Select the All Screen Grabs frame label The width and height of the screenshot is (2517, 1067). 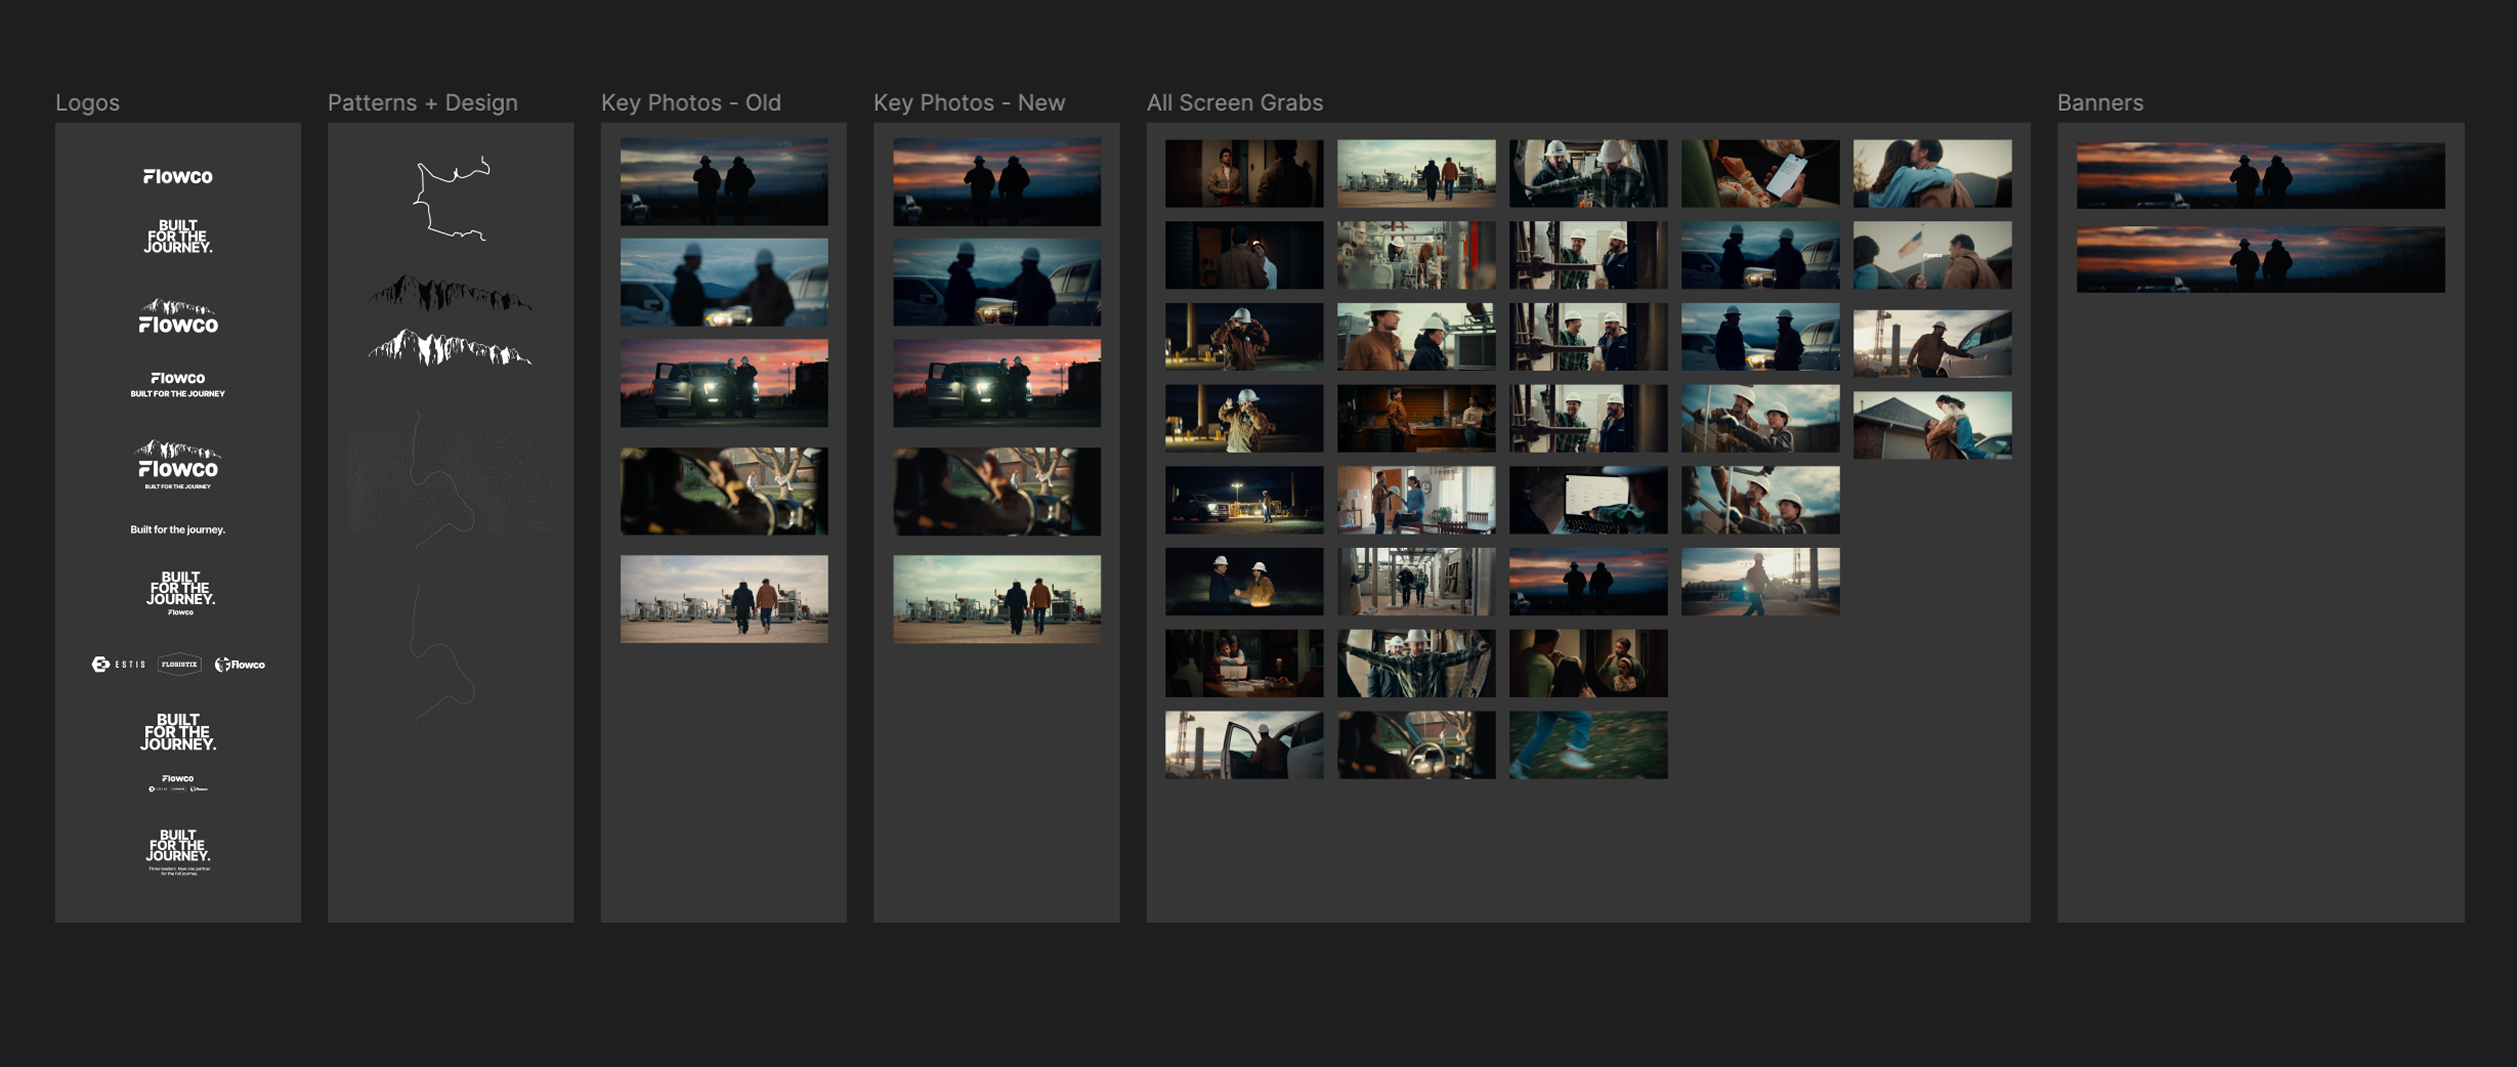pos(1234,102)
